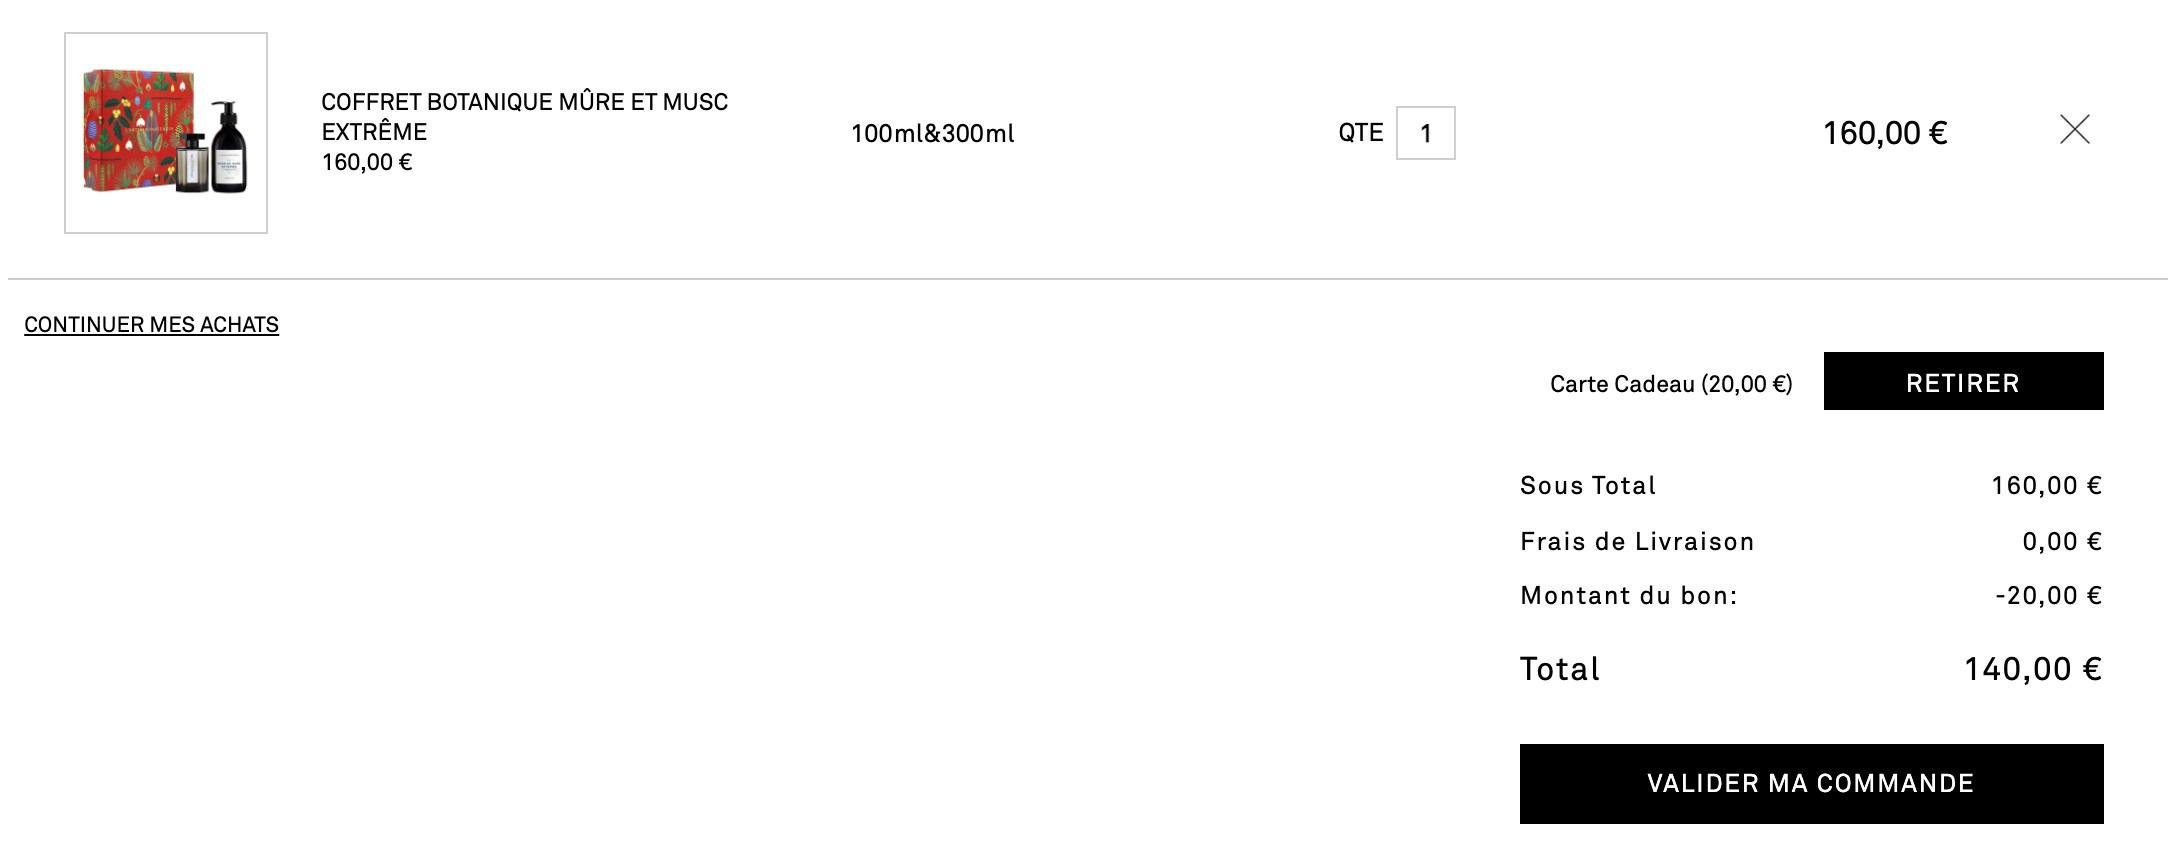Click the quantity input field
Image resolution: width=2174 pixels, height=846 pixels.
[1425, 133]
